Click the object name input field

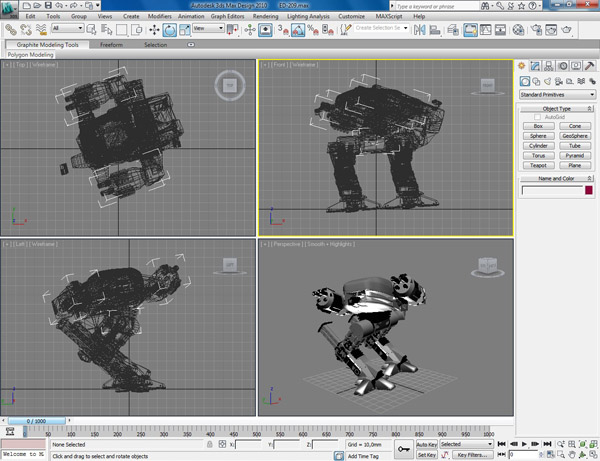point(551,190)
